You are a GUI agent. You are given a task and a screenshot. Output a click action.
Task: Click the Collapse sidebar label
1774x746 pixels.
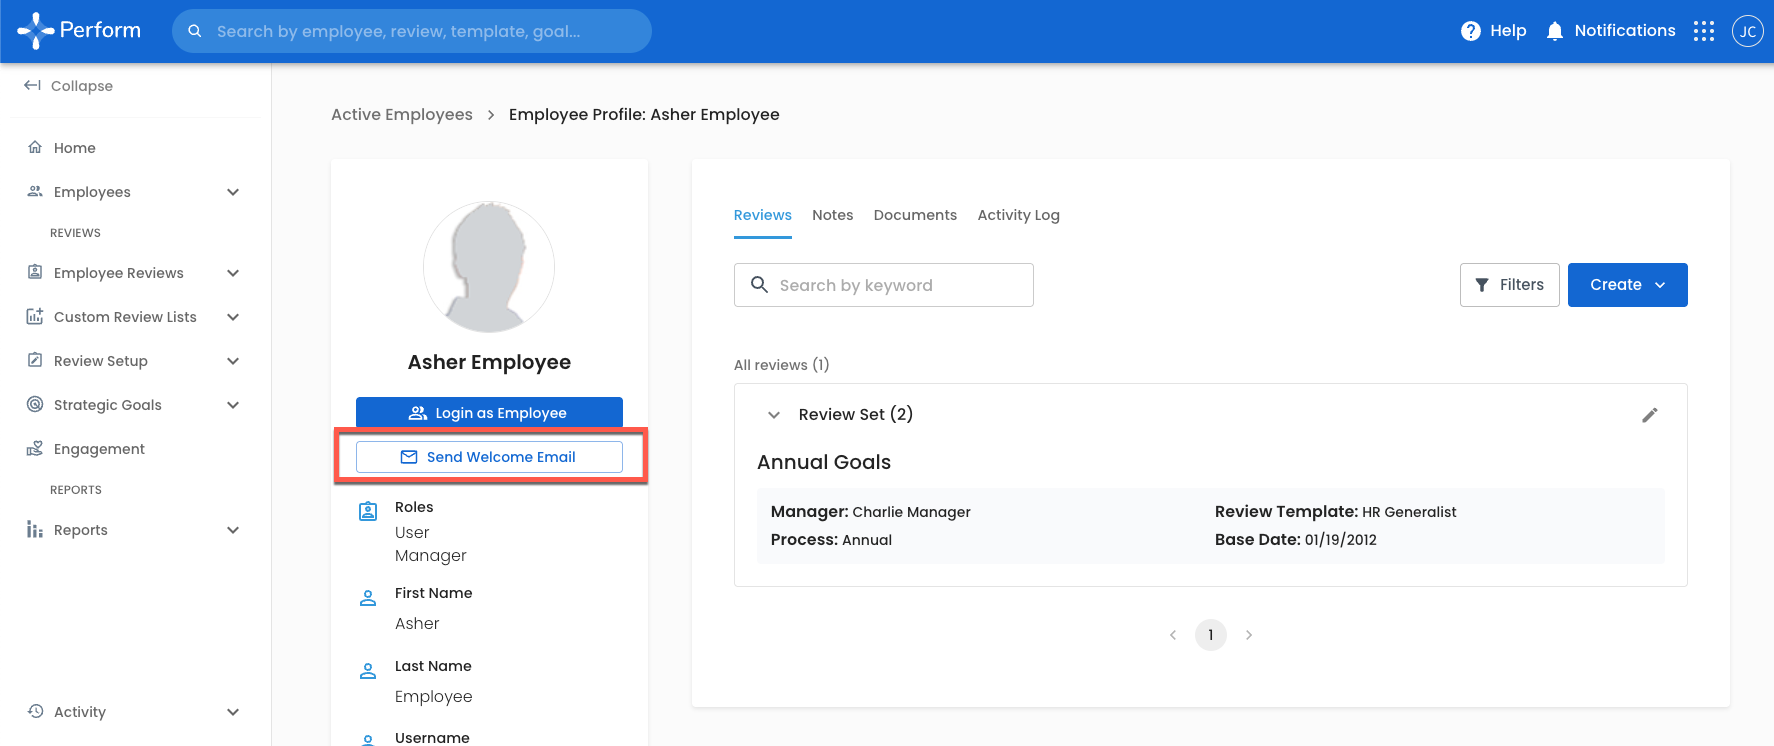[x=82, y=86]
